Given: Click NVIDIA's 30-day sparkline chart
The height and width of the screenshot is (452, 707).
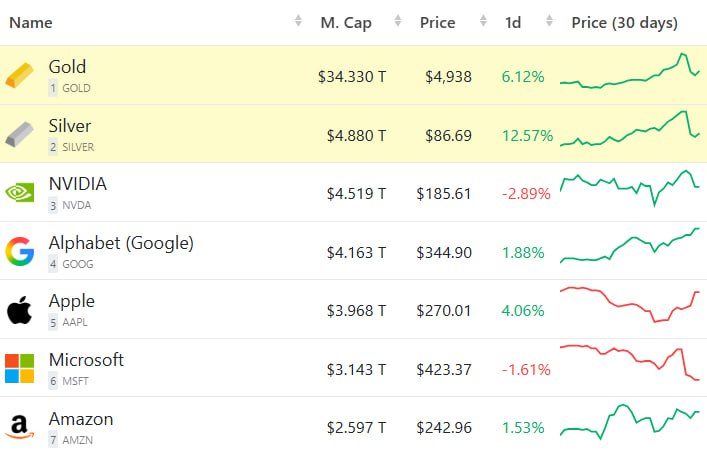Looking at the screenshot, I should [630, 187].
